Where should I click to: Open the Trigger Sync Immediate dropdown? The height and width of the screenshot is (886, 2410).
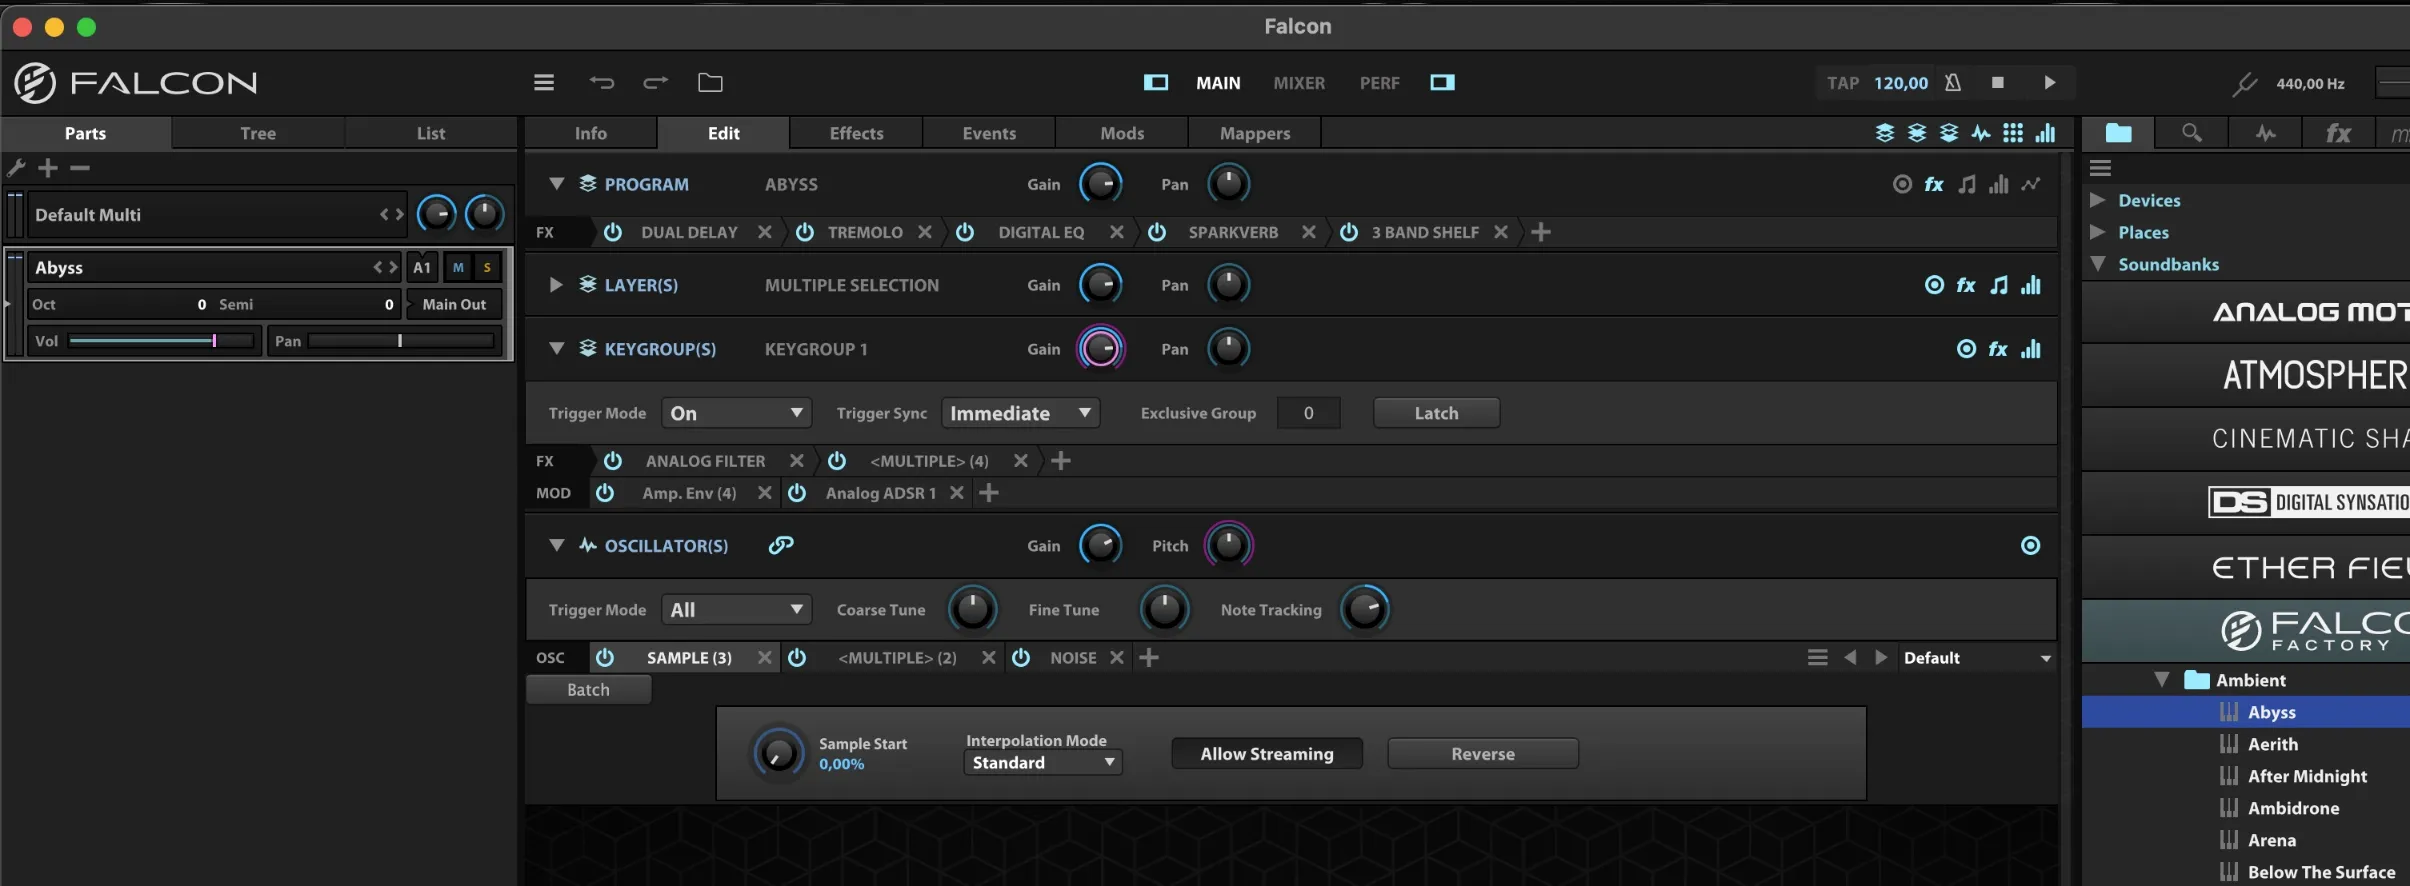tap(1020, 413)
